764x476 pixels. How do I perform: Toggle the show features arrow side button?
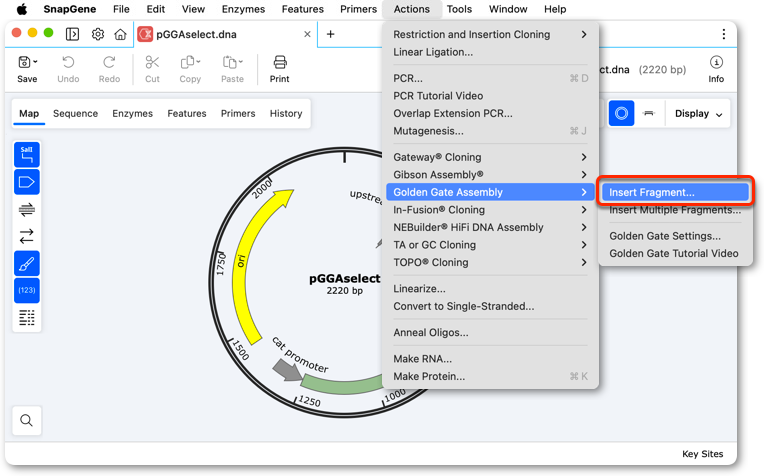tap(27, 182)
